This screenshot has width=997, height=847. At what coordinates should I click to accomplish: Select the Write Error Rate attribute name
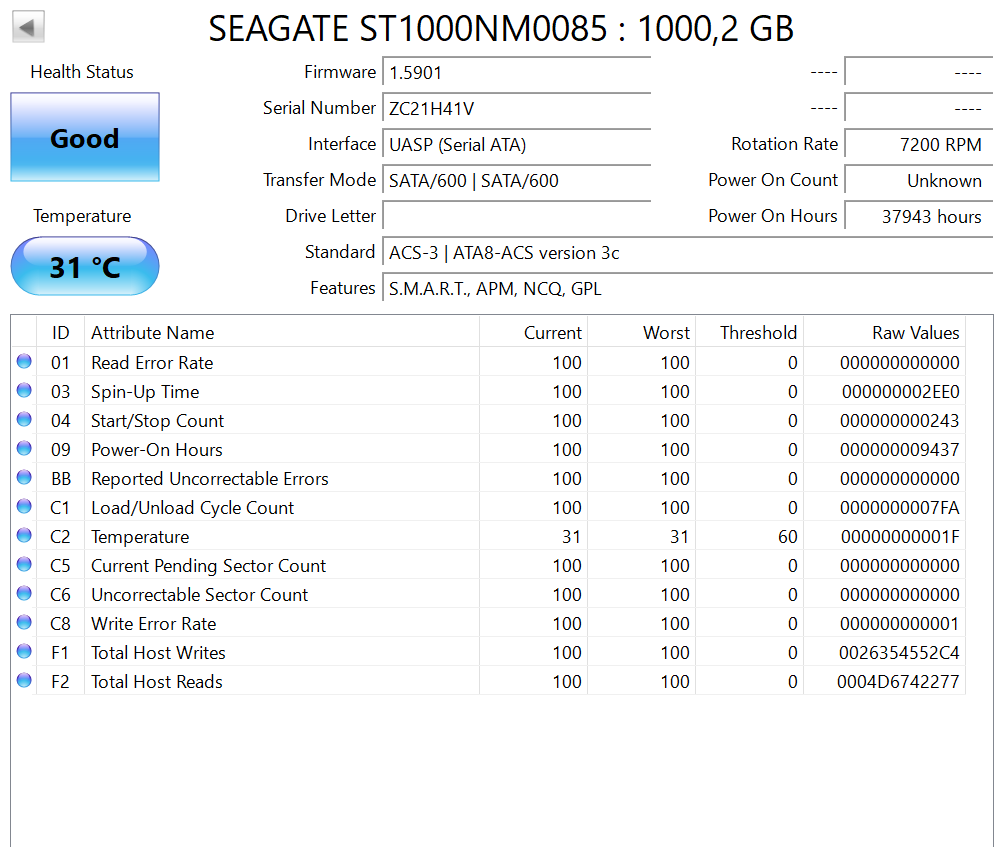point(153,624)
